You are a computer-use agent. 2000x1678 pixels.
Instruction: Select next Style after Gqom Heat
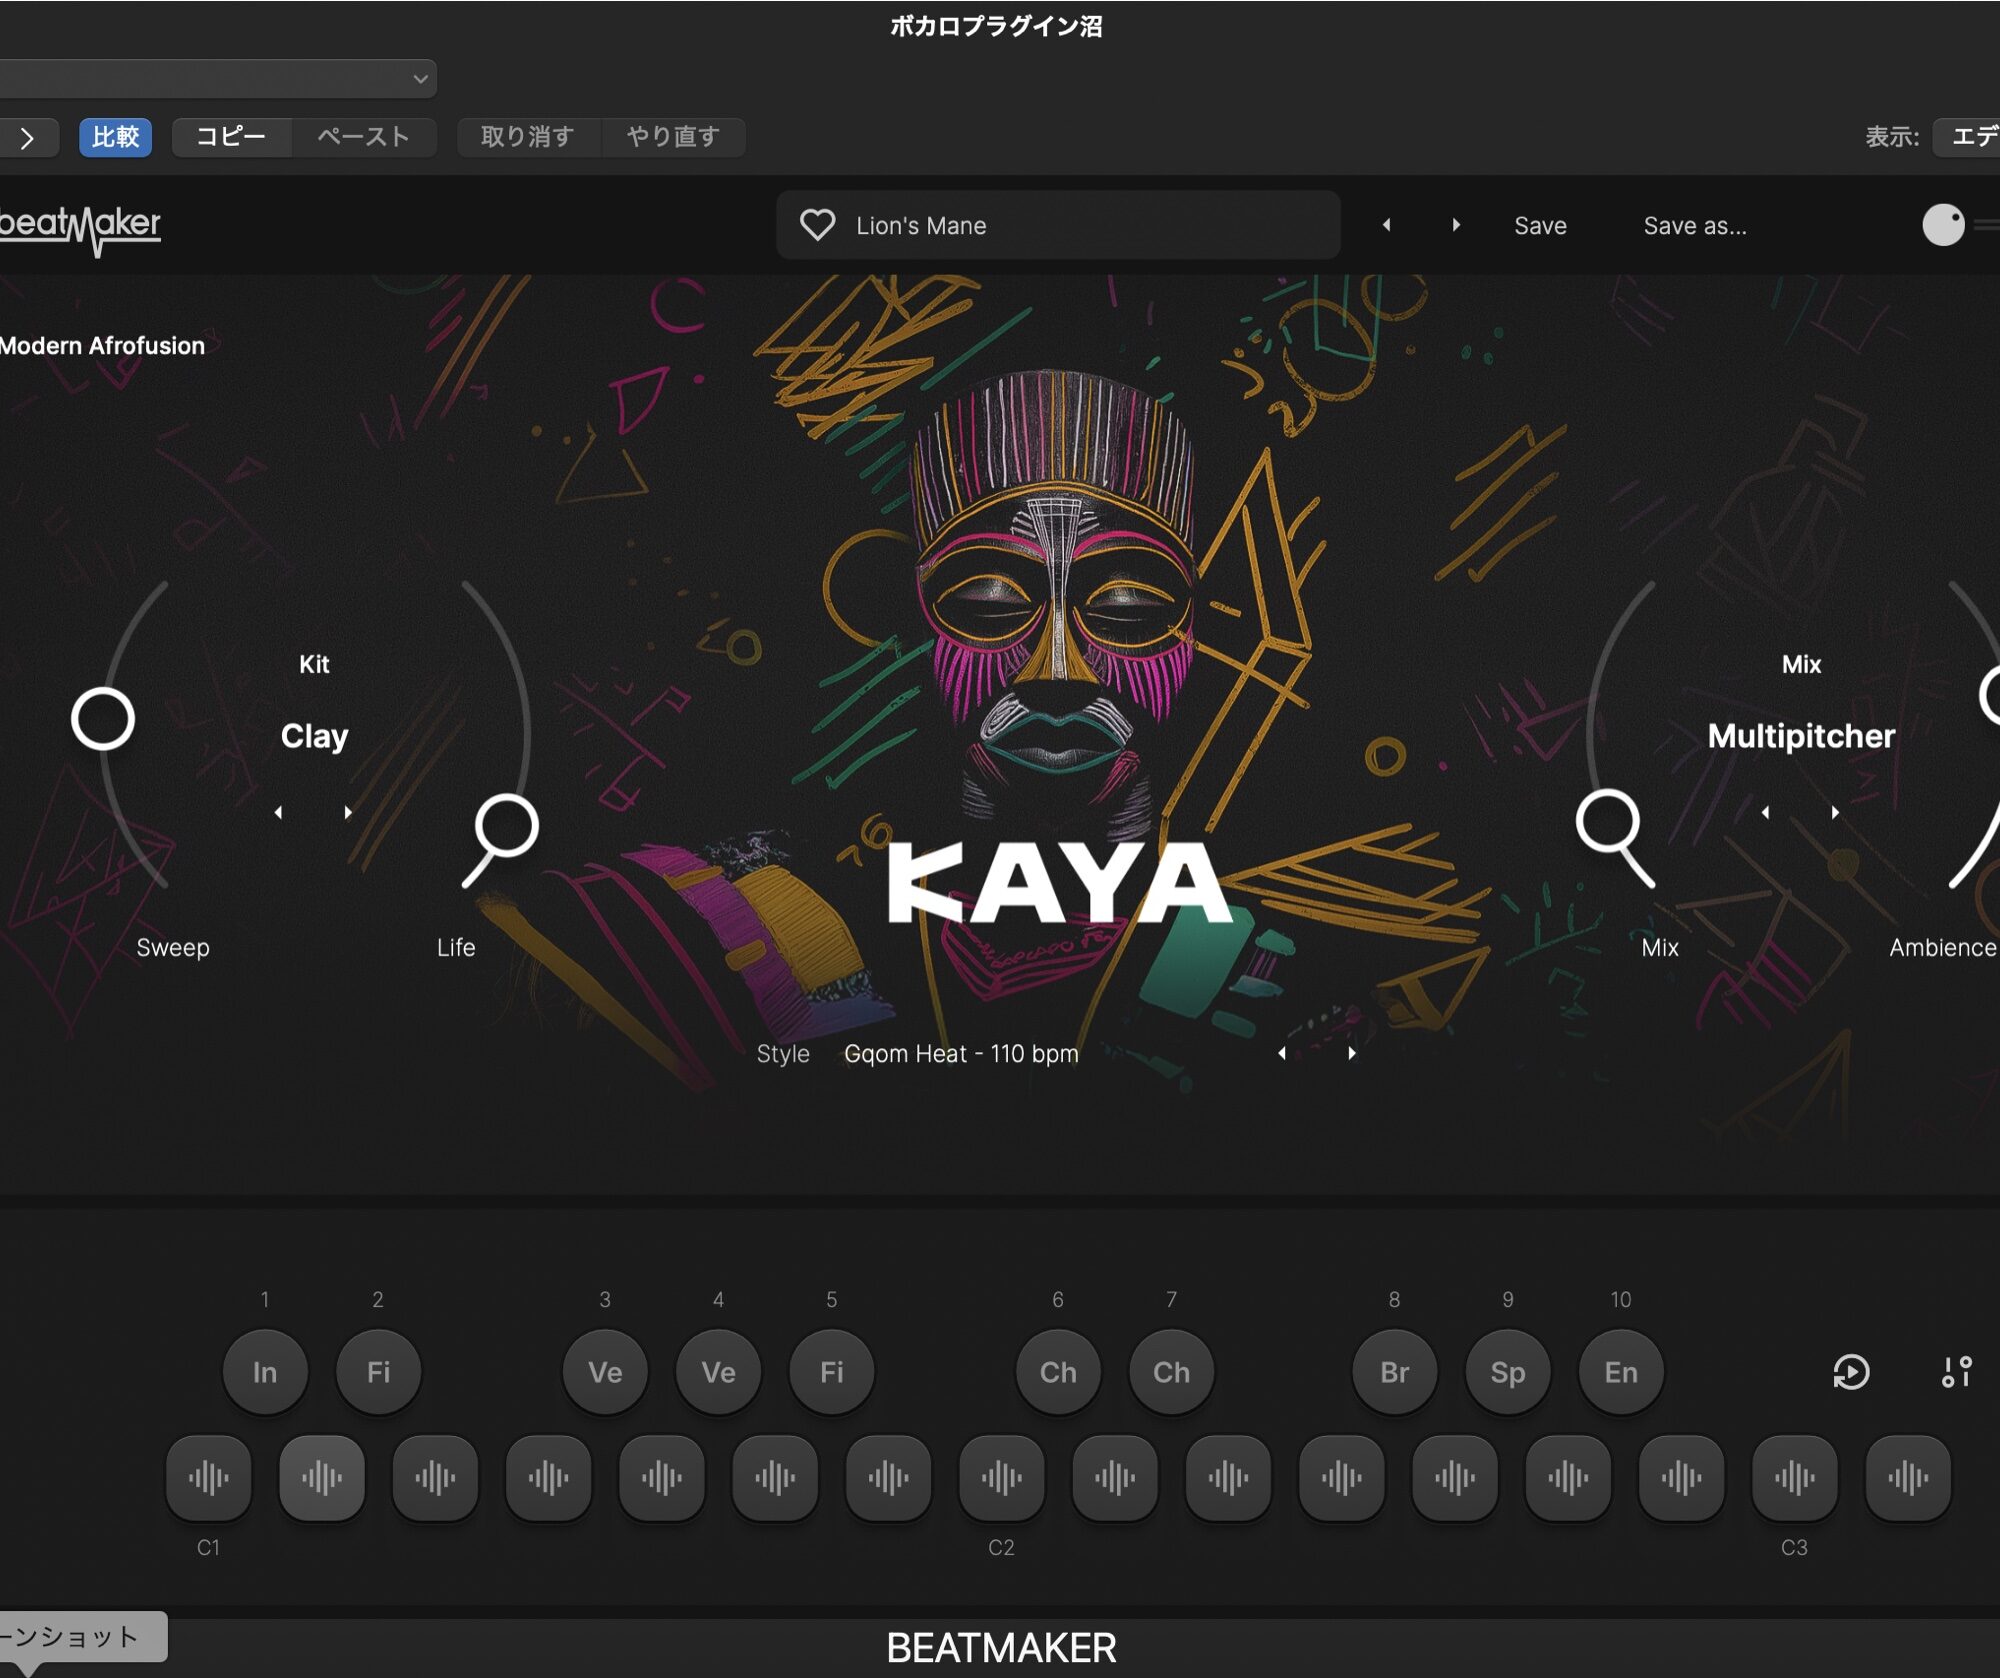[1352, 1053]
